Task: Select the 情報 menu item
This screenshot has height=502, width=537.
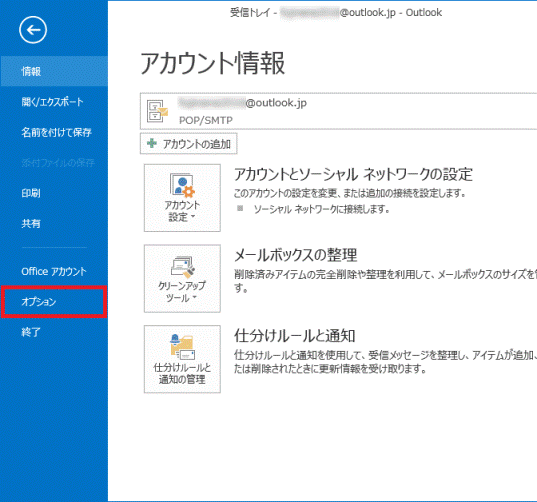Action: pyautogui.click(x=54, y=71)
